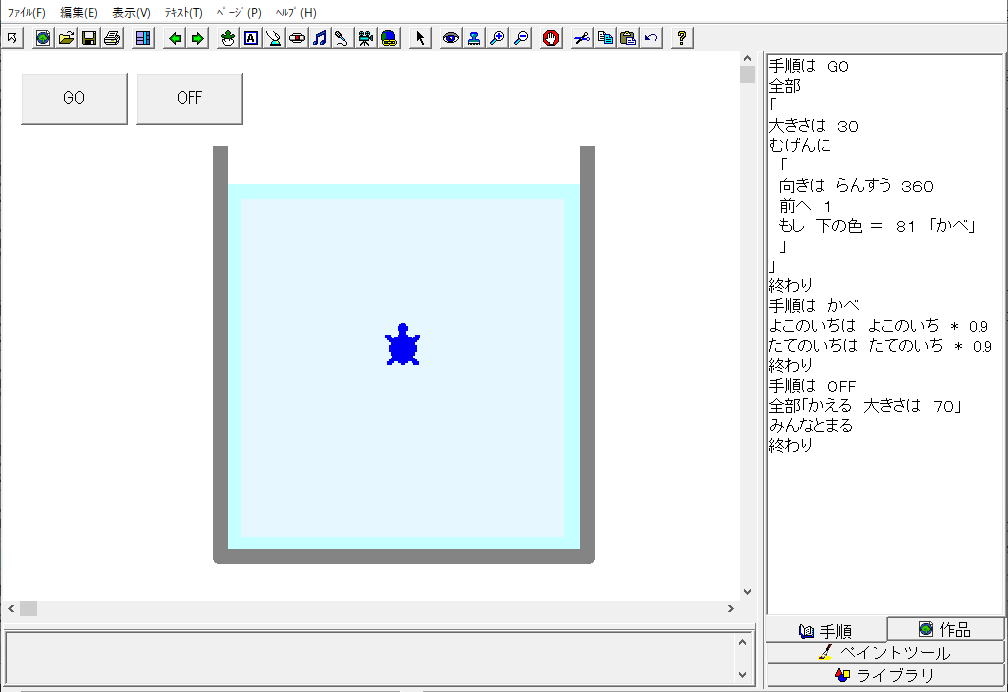This screenshot has width=1008, height=692.
Task: Select the blue turtle in the tank
Action: pyautogui.click(x=402, y=345)
